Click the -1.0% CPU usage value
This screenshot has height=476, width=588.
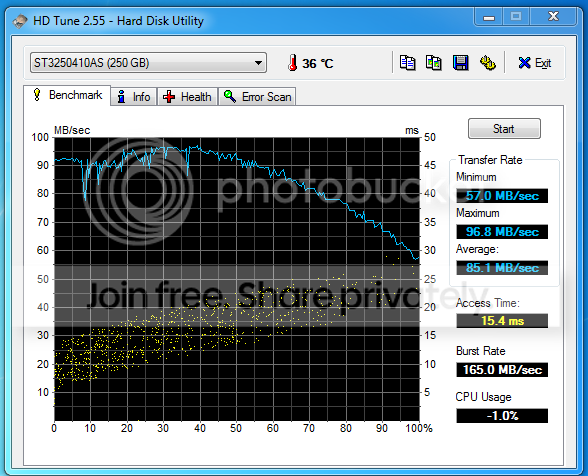502,416
